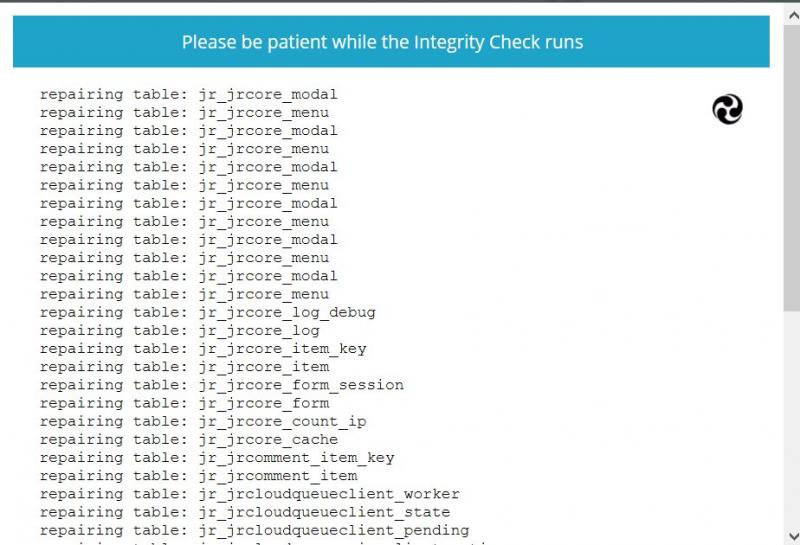The width and height of the screenshot is (800, 545).
Task: Click the empty scrollbar track below the thumb
Action: coord(791,420)
